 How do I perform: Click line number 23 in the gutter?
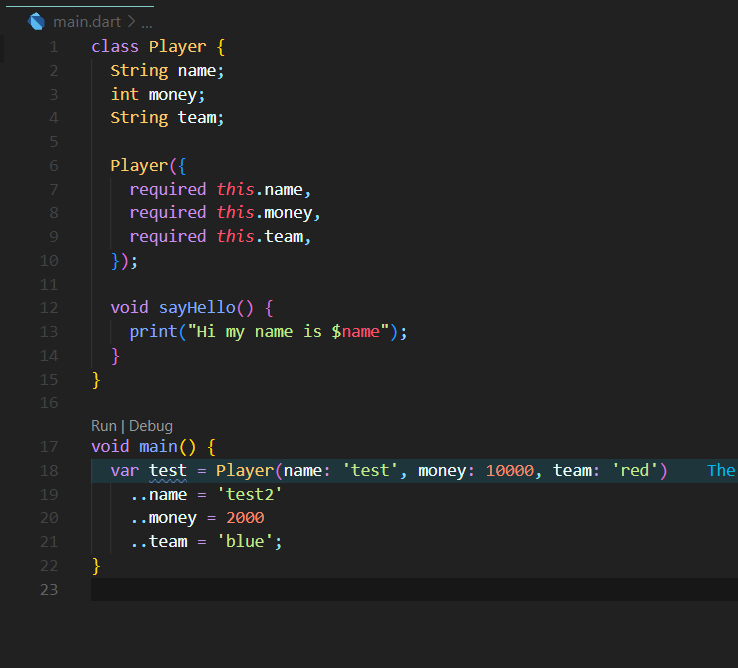click(x=49, y=589)
